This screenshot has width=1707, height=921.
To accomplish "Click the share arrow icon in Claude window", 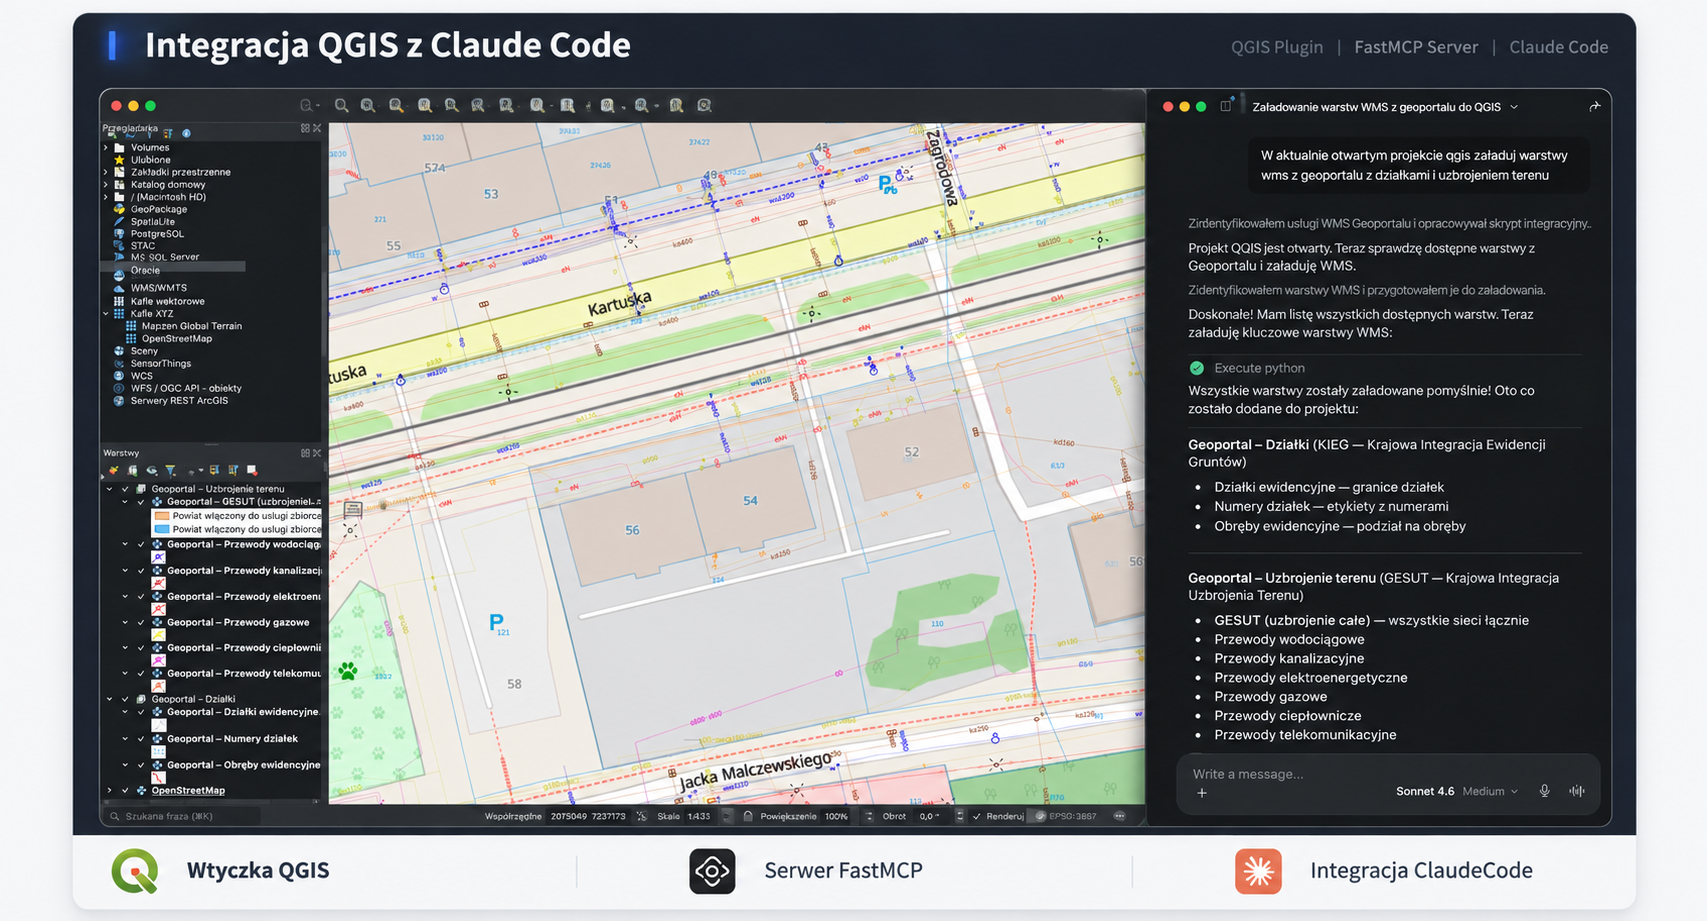I will coord(1594,106).
